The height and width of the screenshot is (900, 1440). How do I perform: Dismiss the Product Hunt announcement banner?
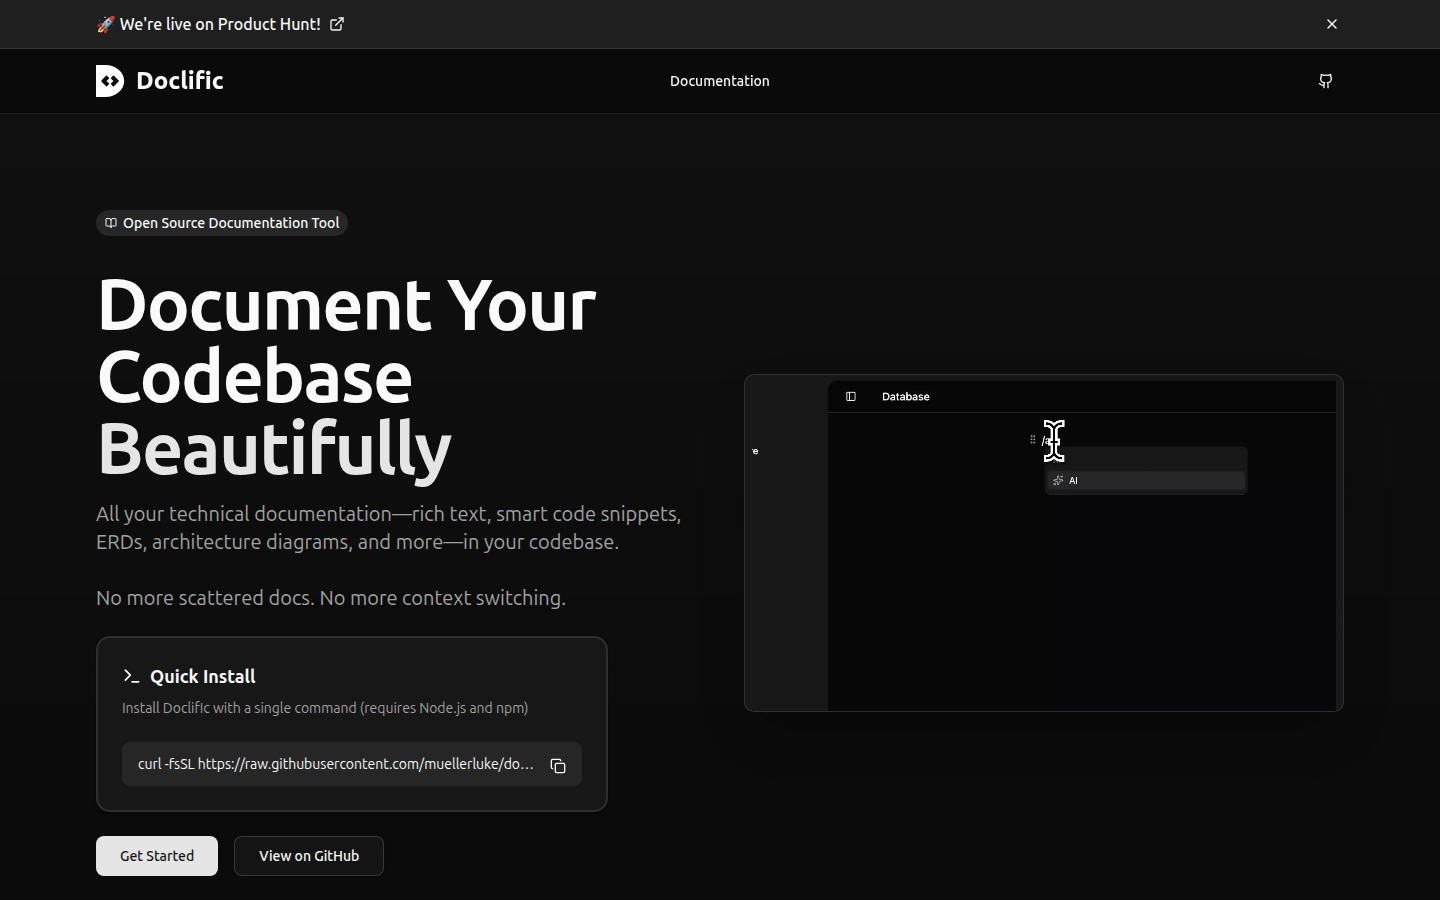click(x=1331, y=24)
